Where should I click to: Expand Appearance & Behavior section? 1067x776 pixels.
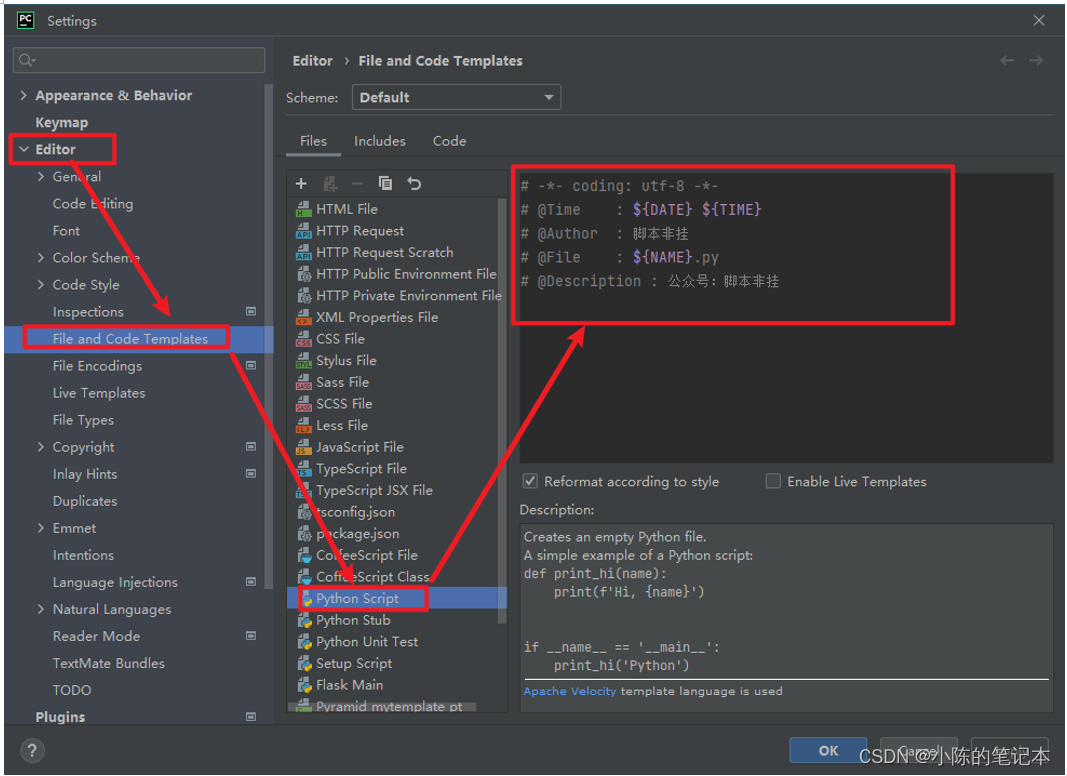tap(24, 95)
